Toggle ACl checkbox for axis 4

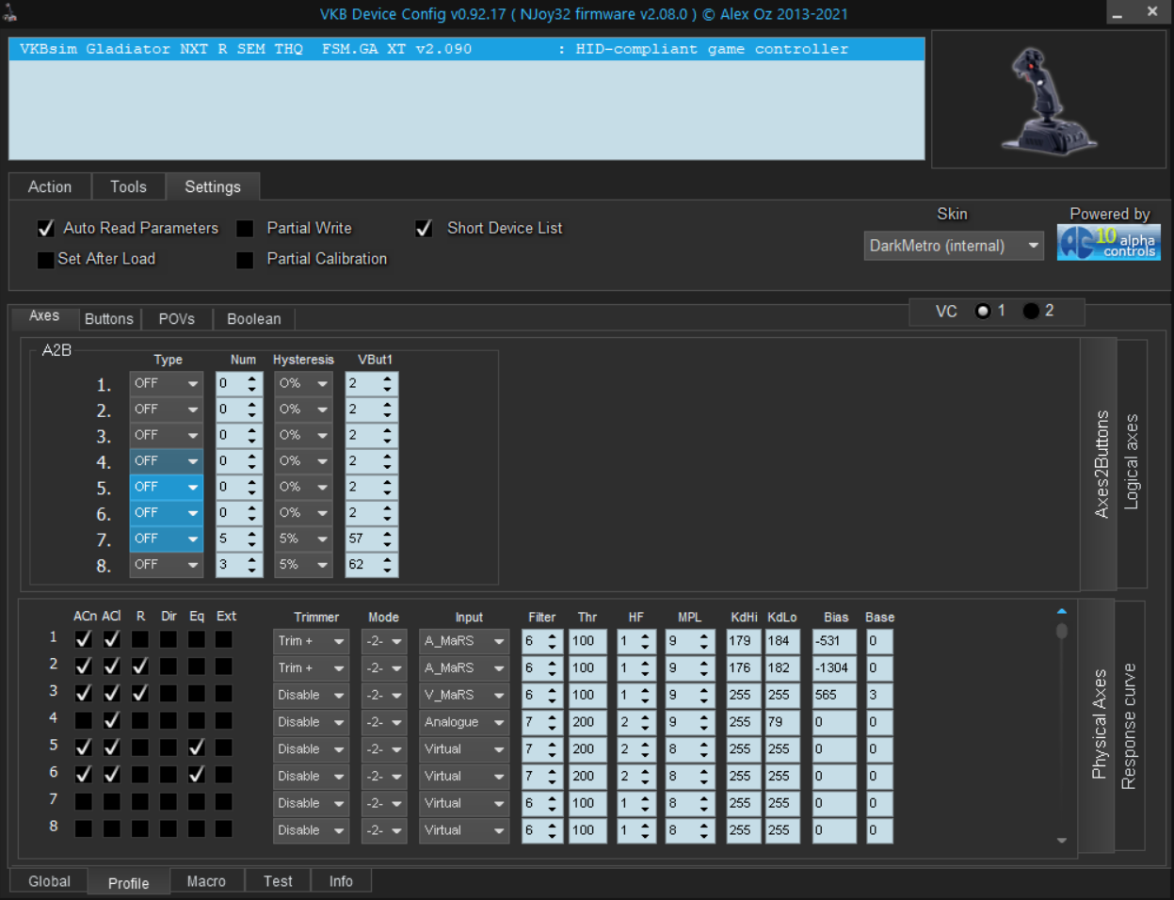112,720
